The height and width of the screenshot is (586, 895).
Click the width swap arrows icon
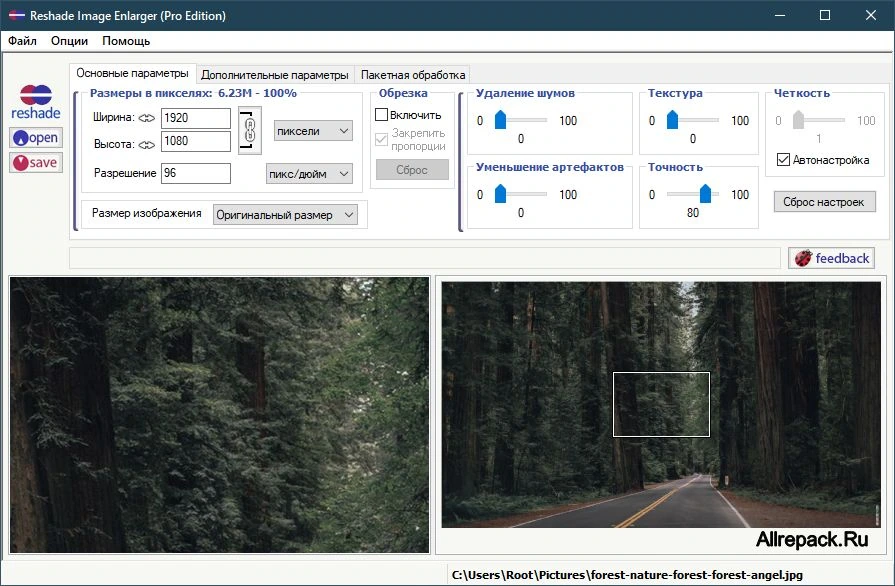[x=147, y=118]
